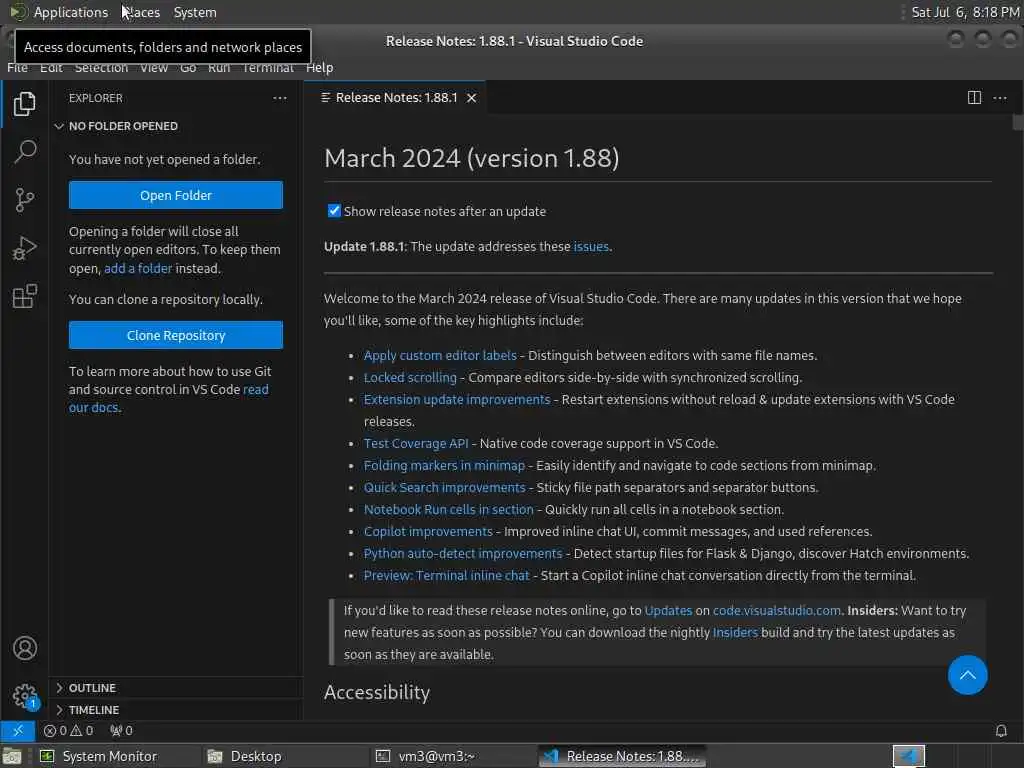The image size is (1024, 768).
Task: Follow the code.visualstudio.com link
Action: tap(776, 611)
